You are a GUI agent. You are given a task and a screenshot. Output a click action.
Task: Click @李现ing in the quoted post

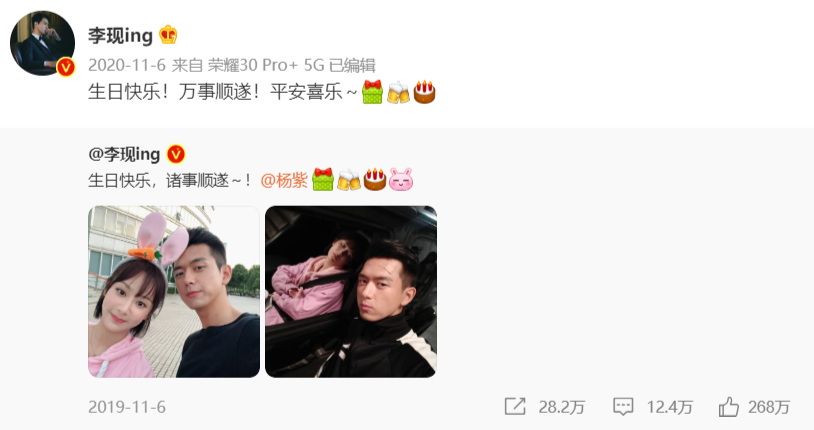[124, 154]
